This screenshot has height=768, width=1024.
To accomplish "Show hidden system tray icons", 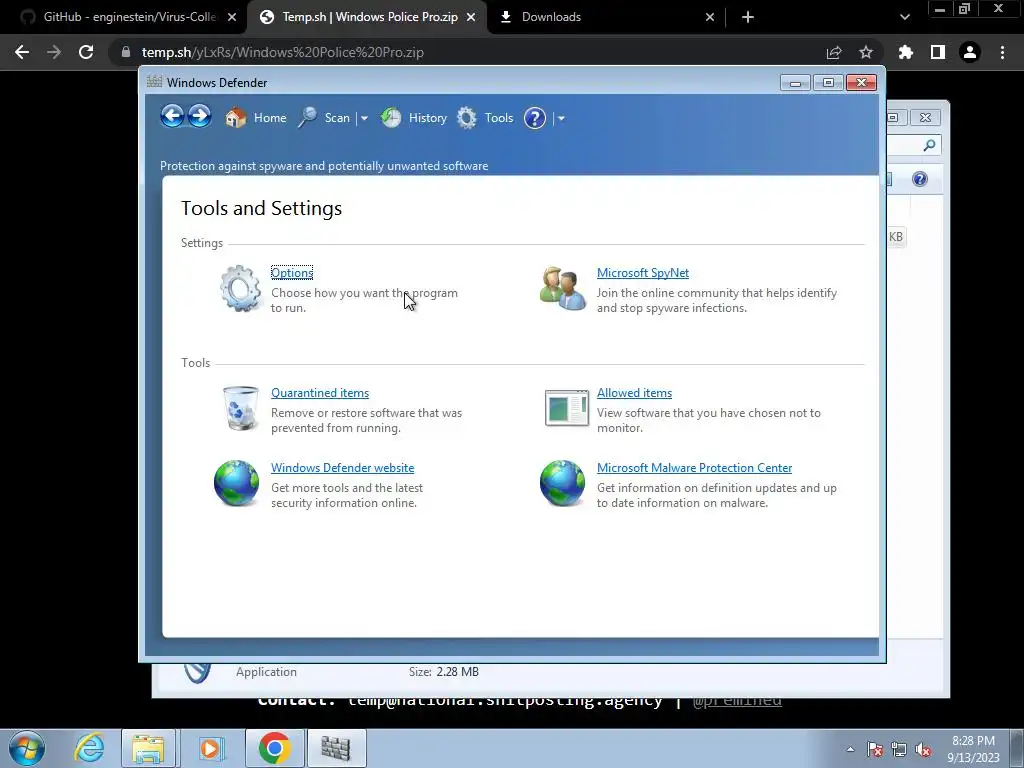I will click(850, 749).
